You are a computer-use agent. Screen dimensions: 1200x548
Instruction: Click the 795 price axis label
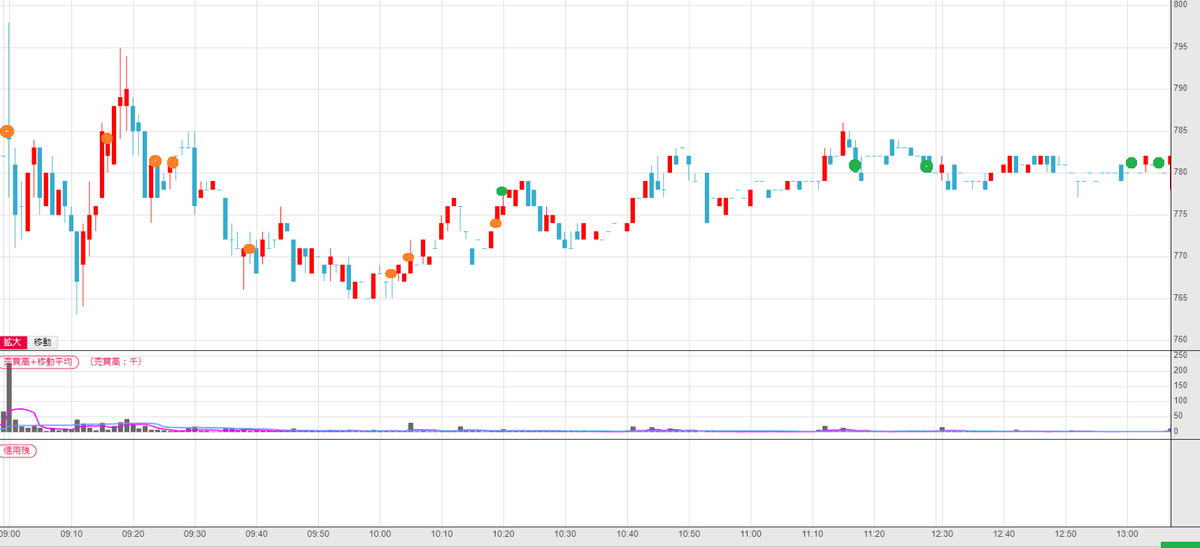click(x=1180, y=46)
